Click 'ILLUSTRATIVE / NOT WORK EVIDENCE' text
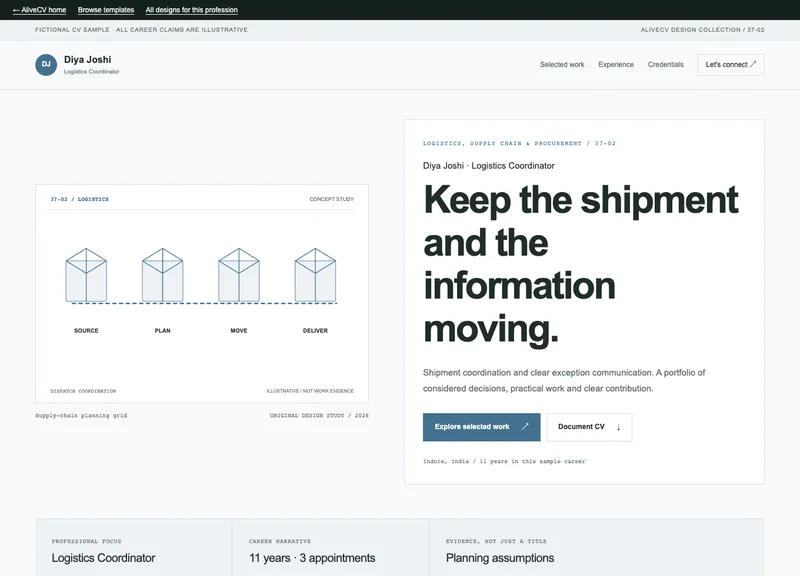Image resolution: width=800 pixels, height=576 pixels. pyautogui.click(x=310, y=391)
